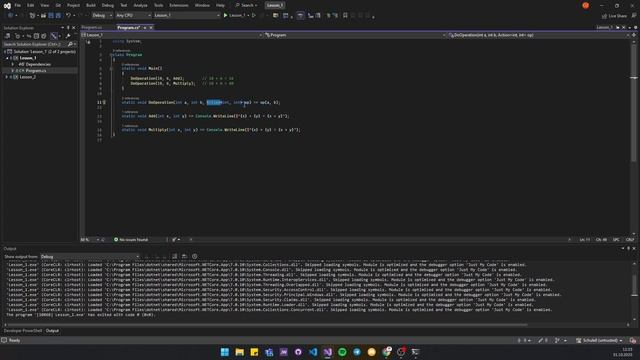Open the Test menu
Viewport: 640px width, 360px height.
[124, 5]
